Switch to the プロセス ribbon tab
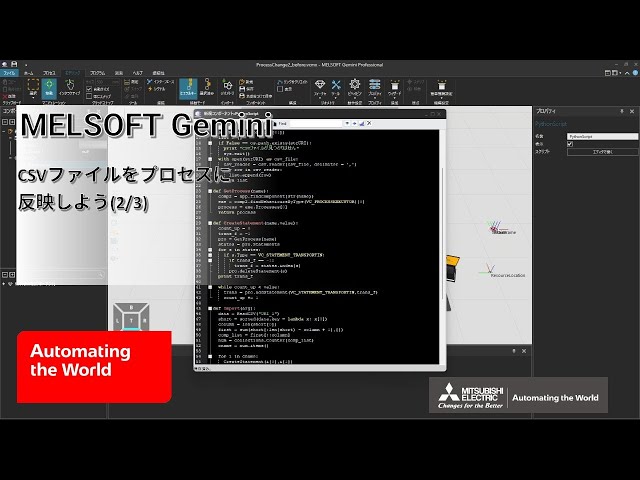This screenshot has height=480, width=640. tap(49, 73)
